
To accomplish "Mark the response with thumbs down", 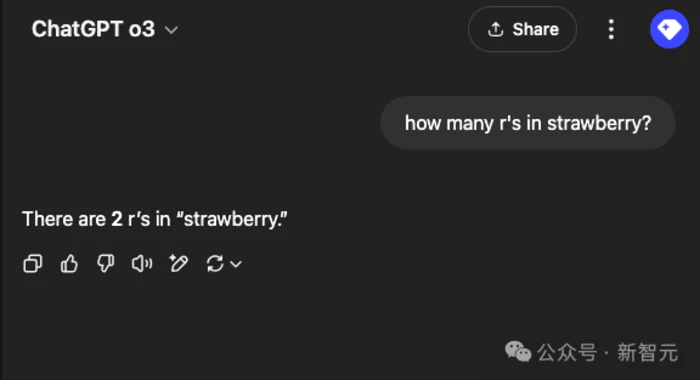I will [x=106, y=263].
